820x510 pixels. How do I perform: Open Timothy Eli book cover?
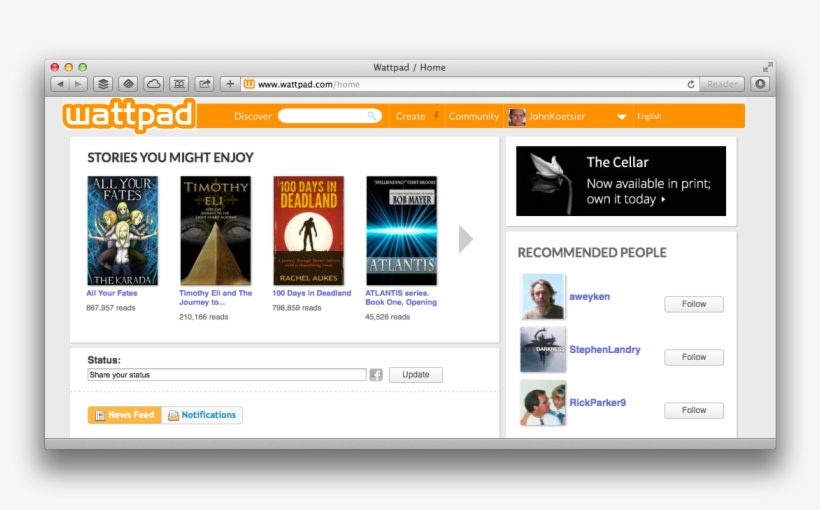pos(215,231)
